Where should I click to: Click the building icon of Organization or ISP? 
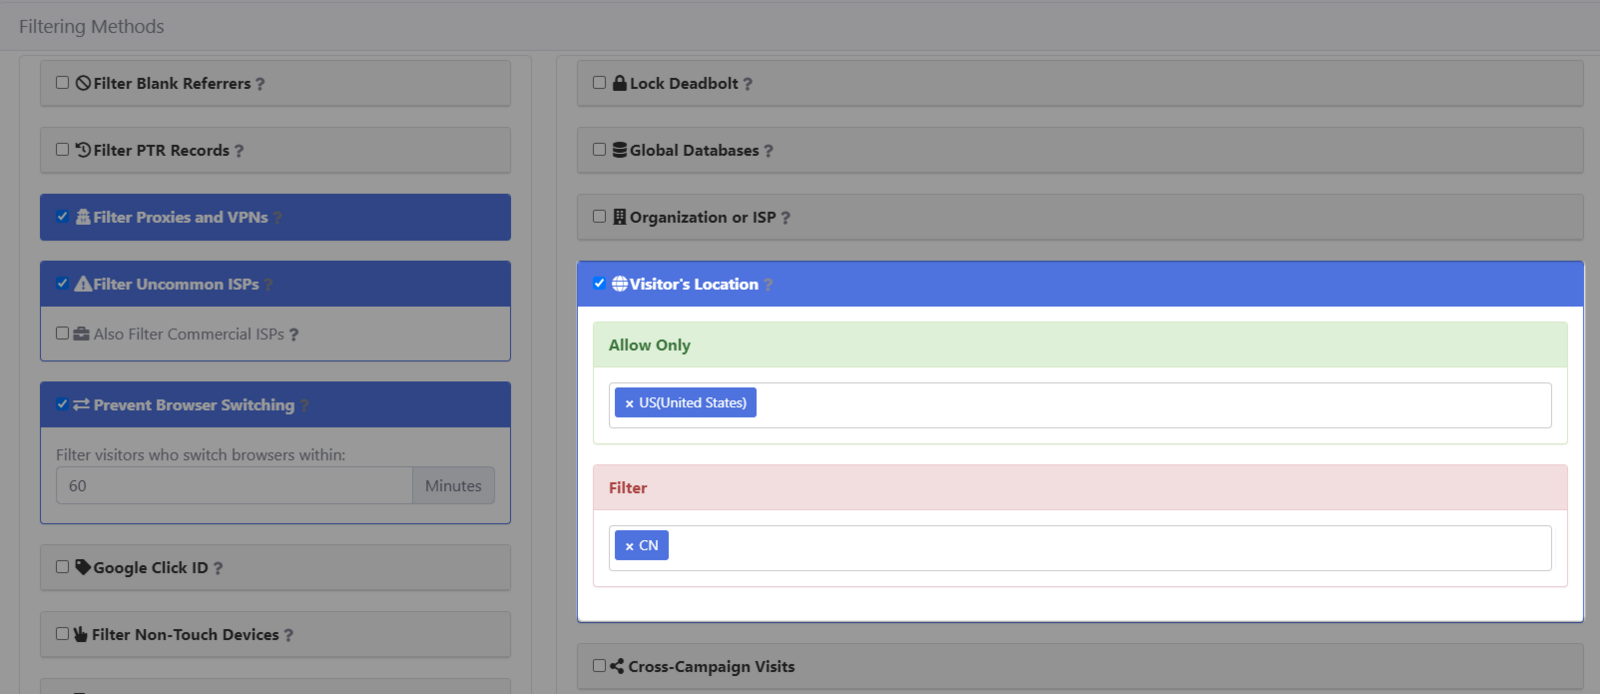pyautogui.click(x=620, y=217)
